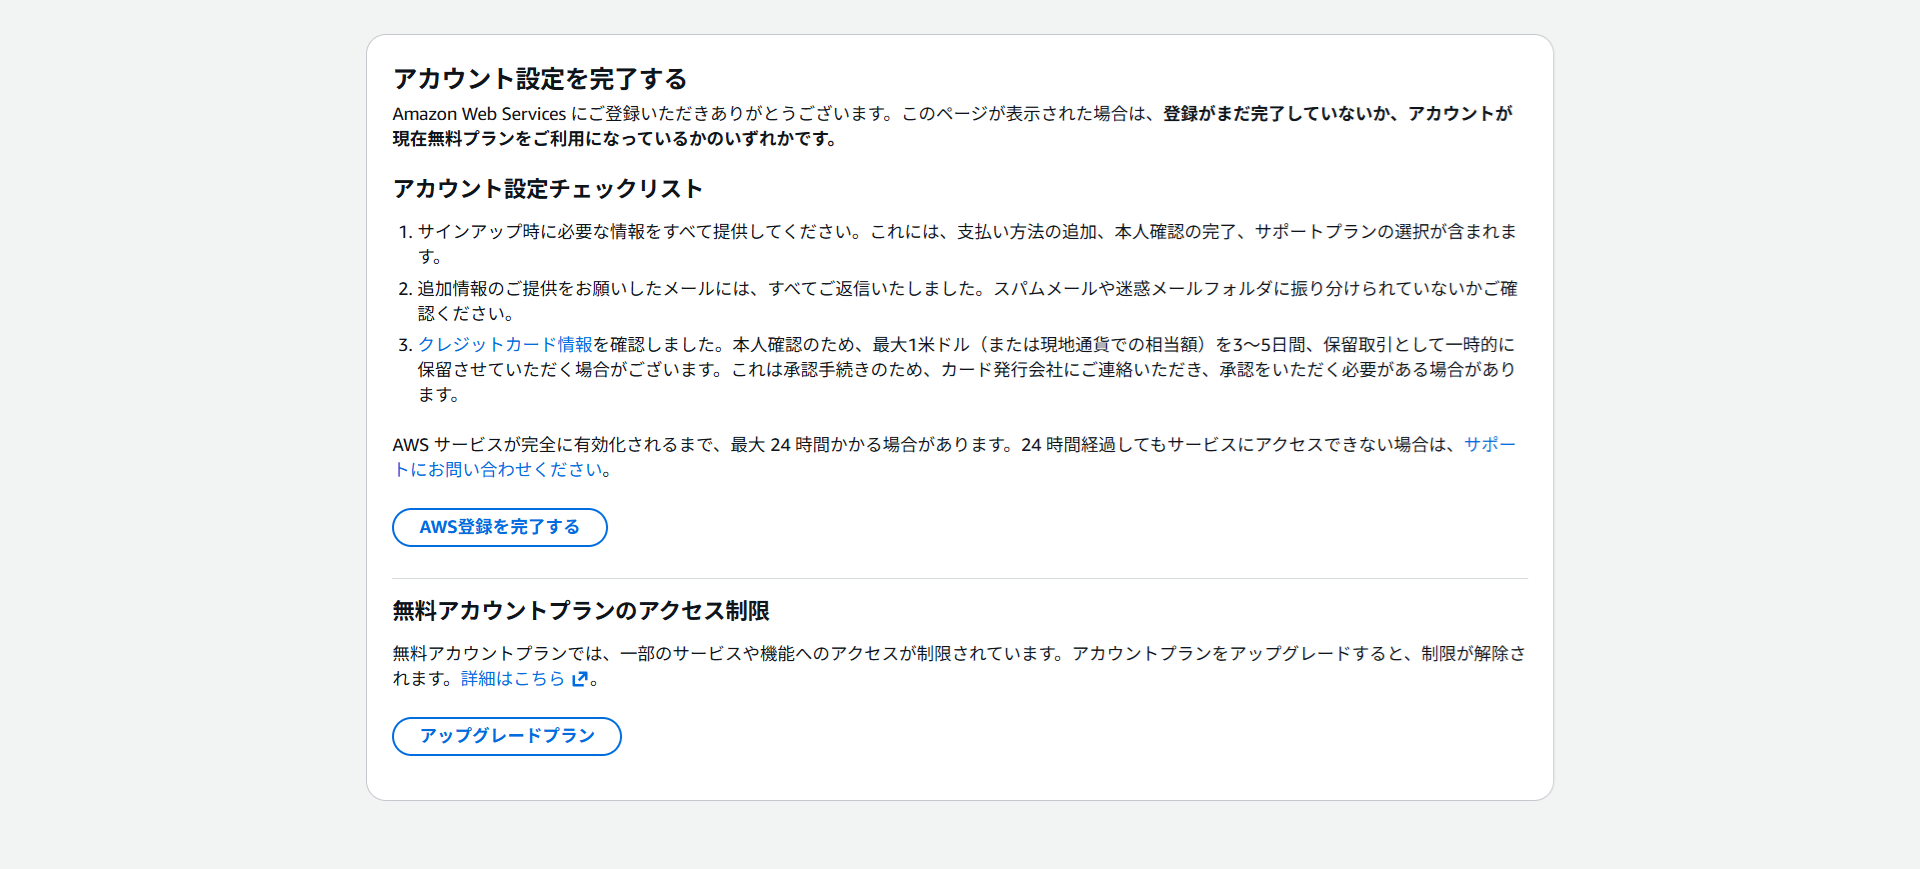Click the external link icon after 詳細はこちら
The width and height of the screenshot is (1920, 869).
coord(579,679)
